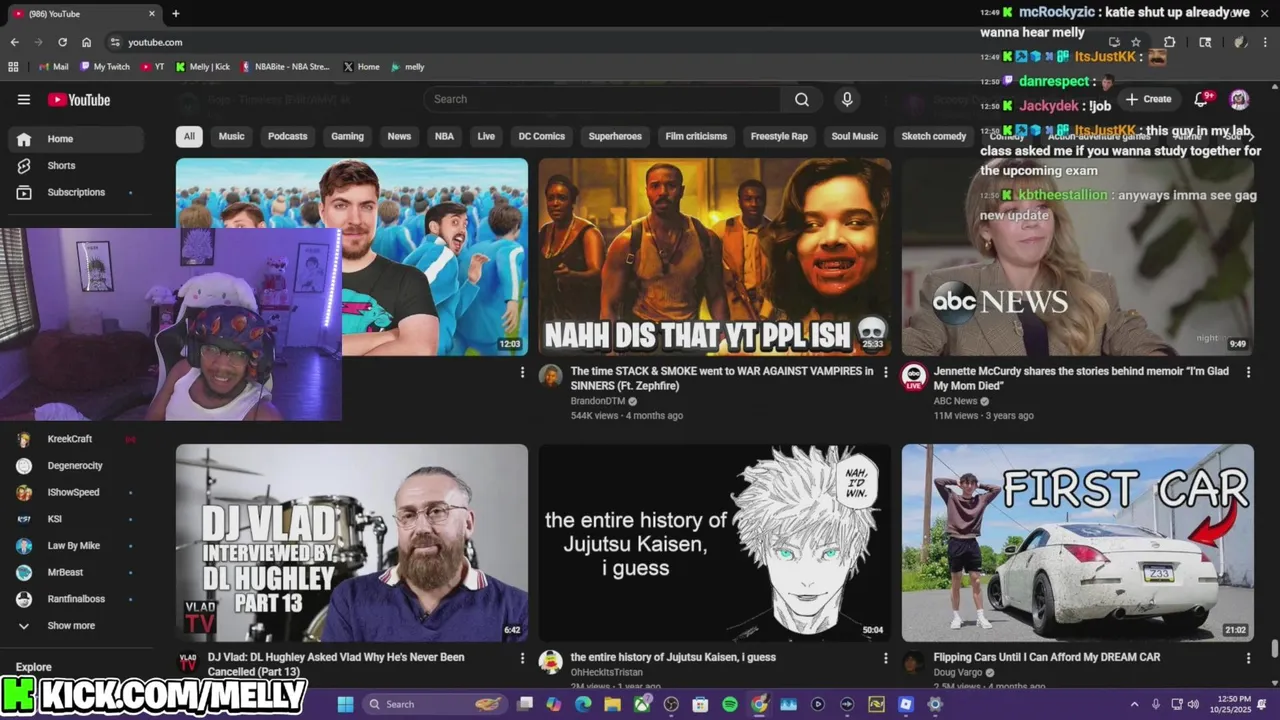Go back with the browser back arrow
Image resolution: width=1280 pixels, height=720 pixels.
click(14, 42)
